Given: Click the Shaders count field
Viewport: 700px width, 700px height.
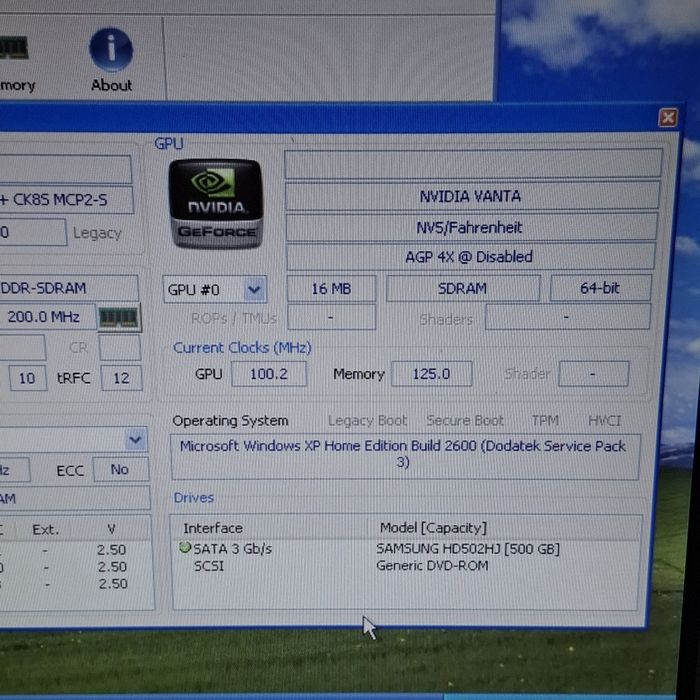Looking at the screenshot, I should [x=567, y=317].
